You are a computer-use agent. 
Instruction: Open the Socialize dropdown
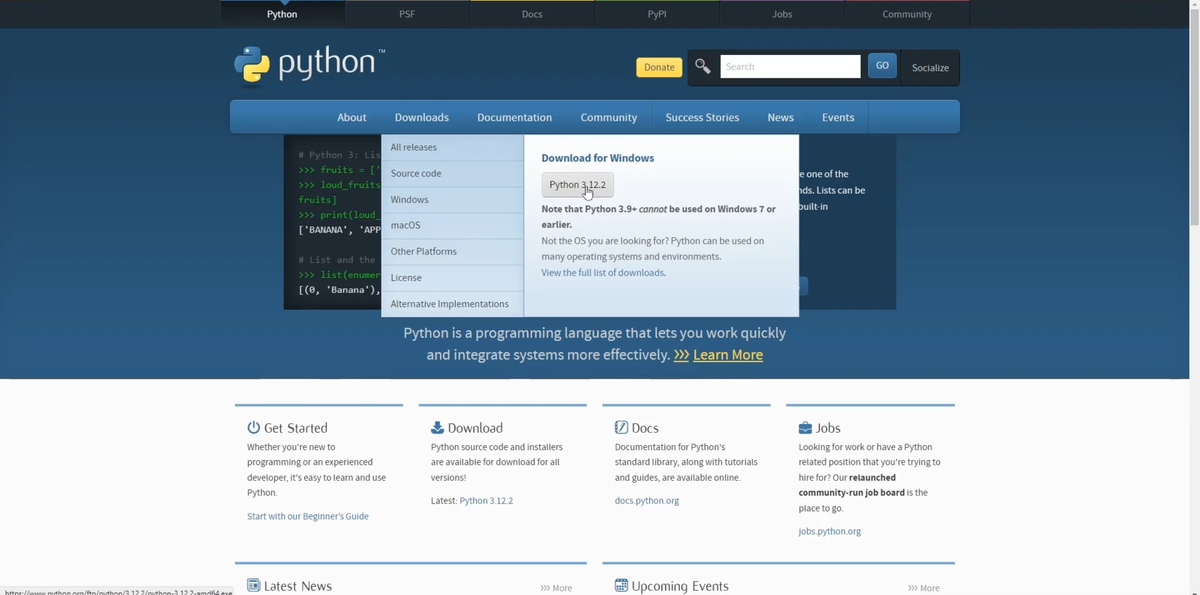tap(930, 67)
